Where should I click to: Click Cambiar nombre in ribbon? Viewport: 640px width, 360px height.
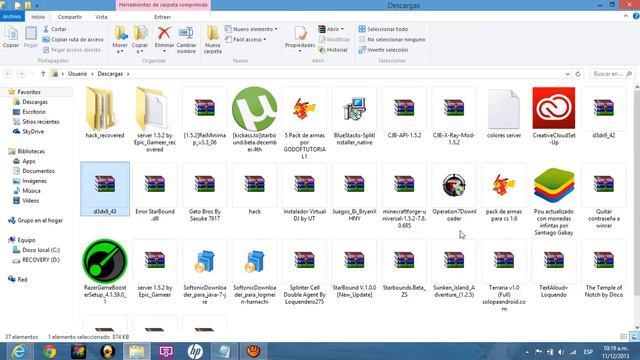point(186,40)
